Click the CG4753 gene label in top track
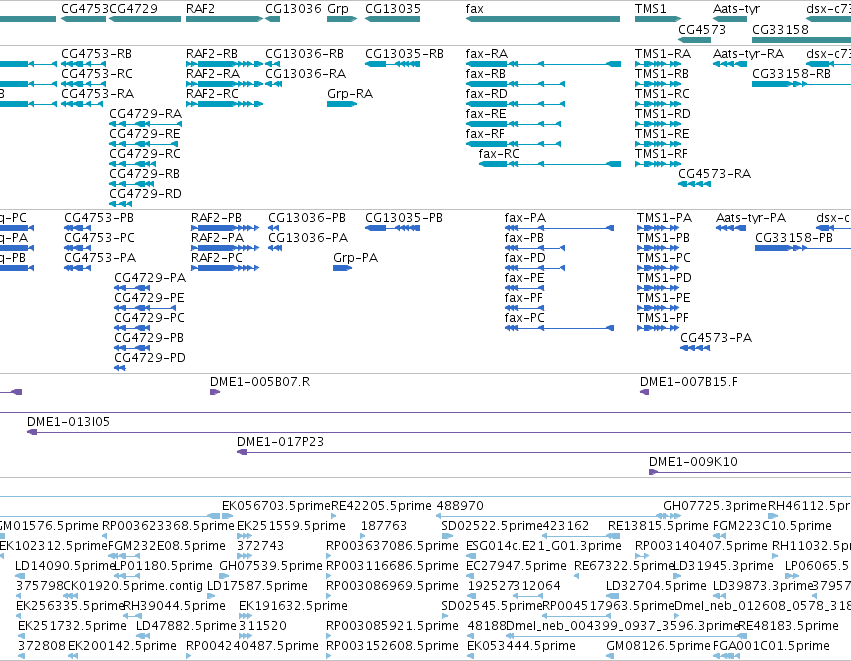Screen dimensions: 851x661 (85, 9)
